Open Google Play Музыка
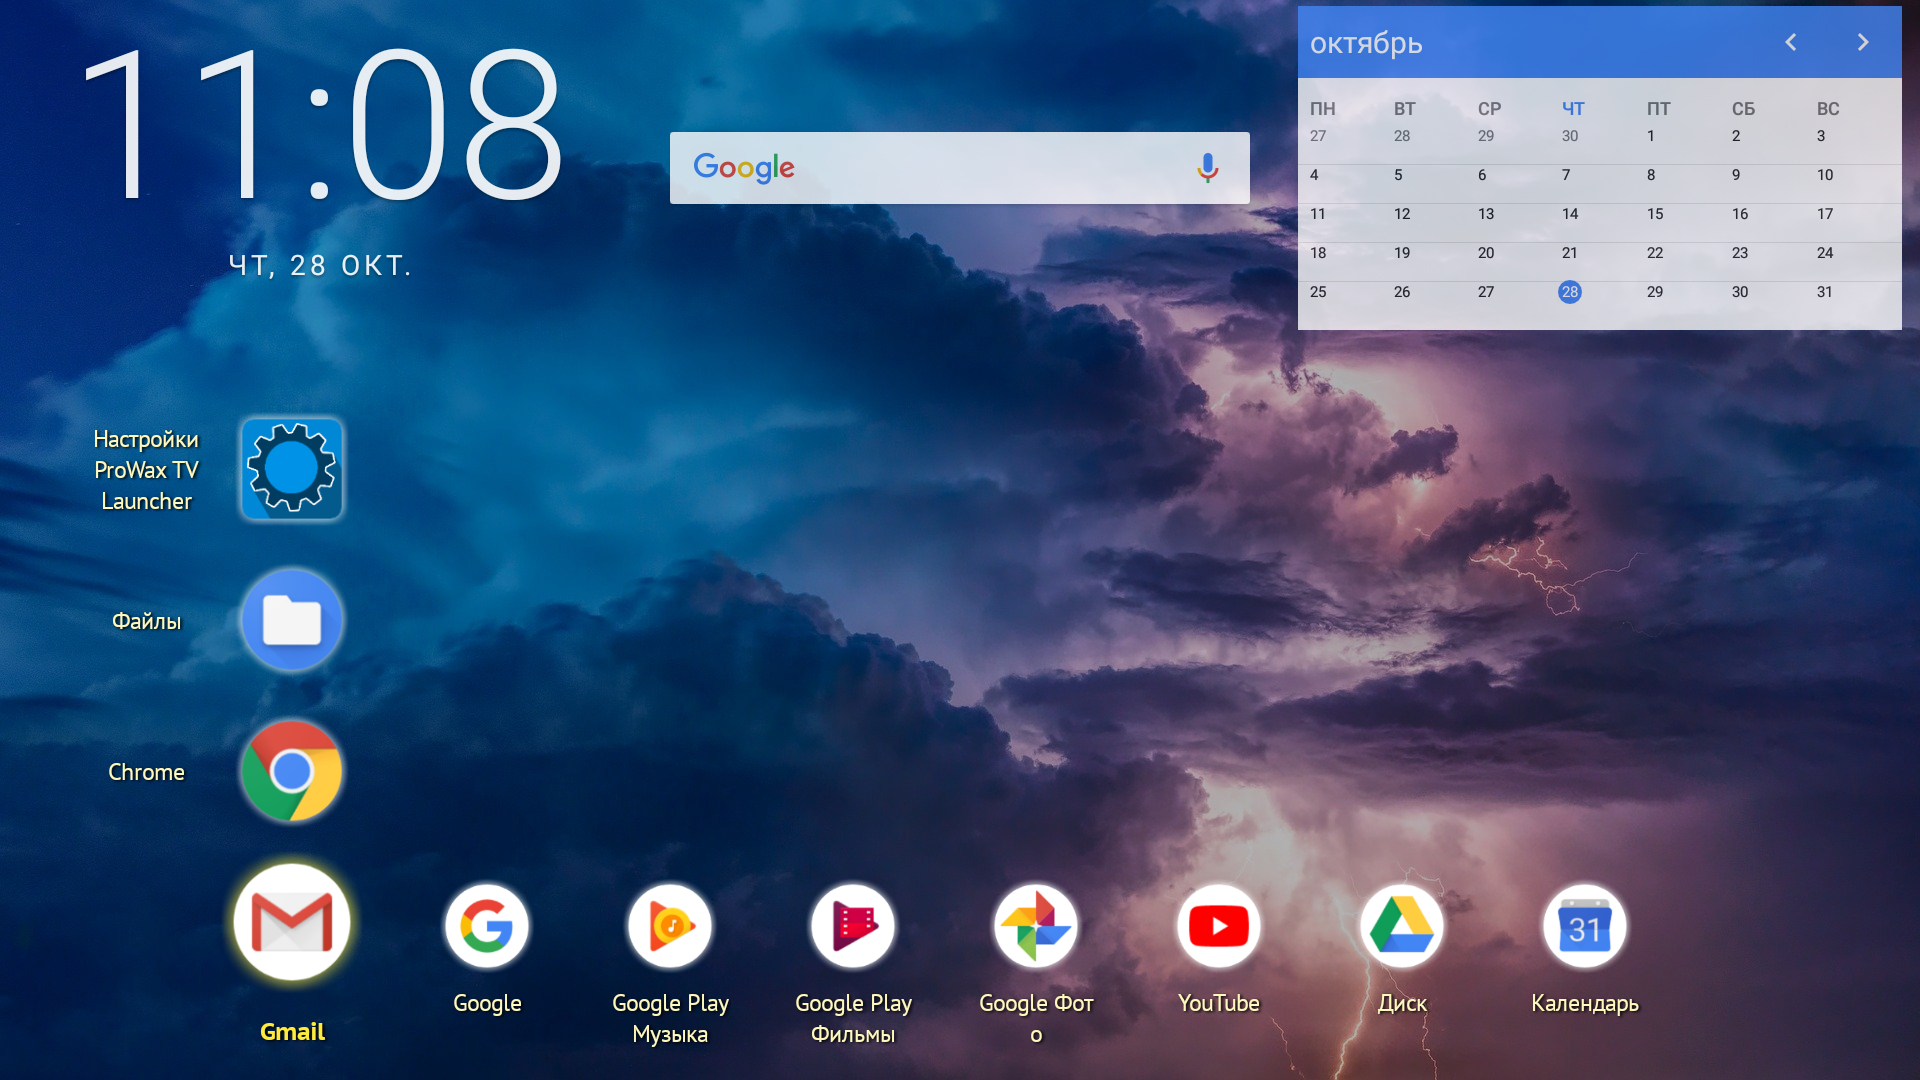The height and width of the screenshot is (1080, 1920). [x=670, y=923]
